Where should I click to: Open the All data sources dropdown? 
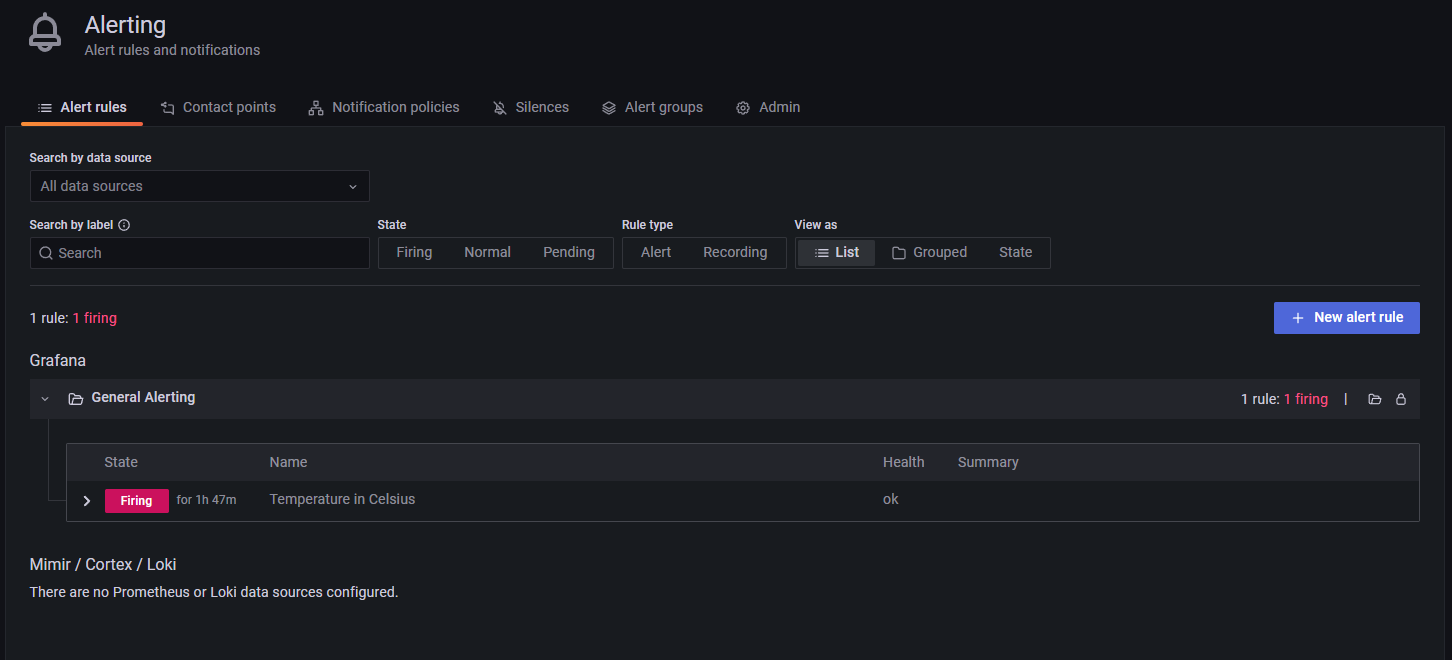200,186
